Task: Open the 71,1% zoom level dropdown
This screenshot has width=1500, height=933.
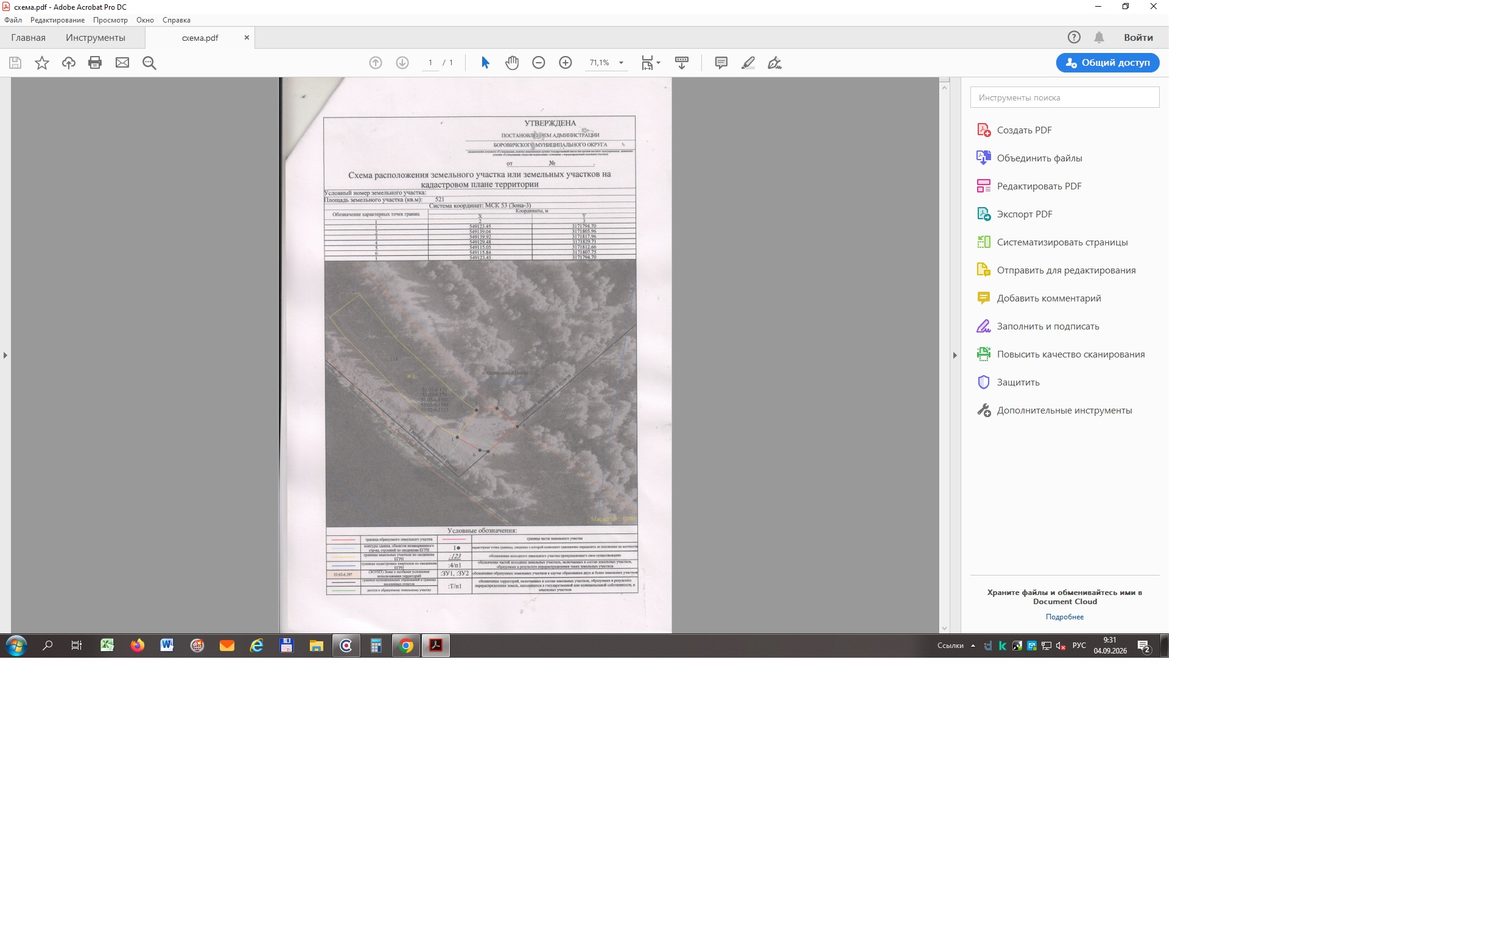Action: click(x=621, y=63)
